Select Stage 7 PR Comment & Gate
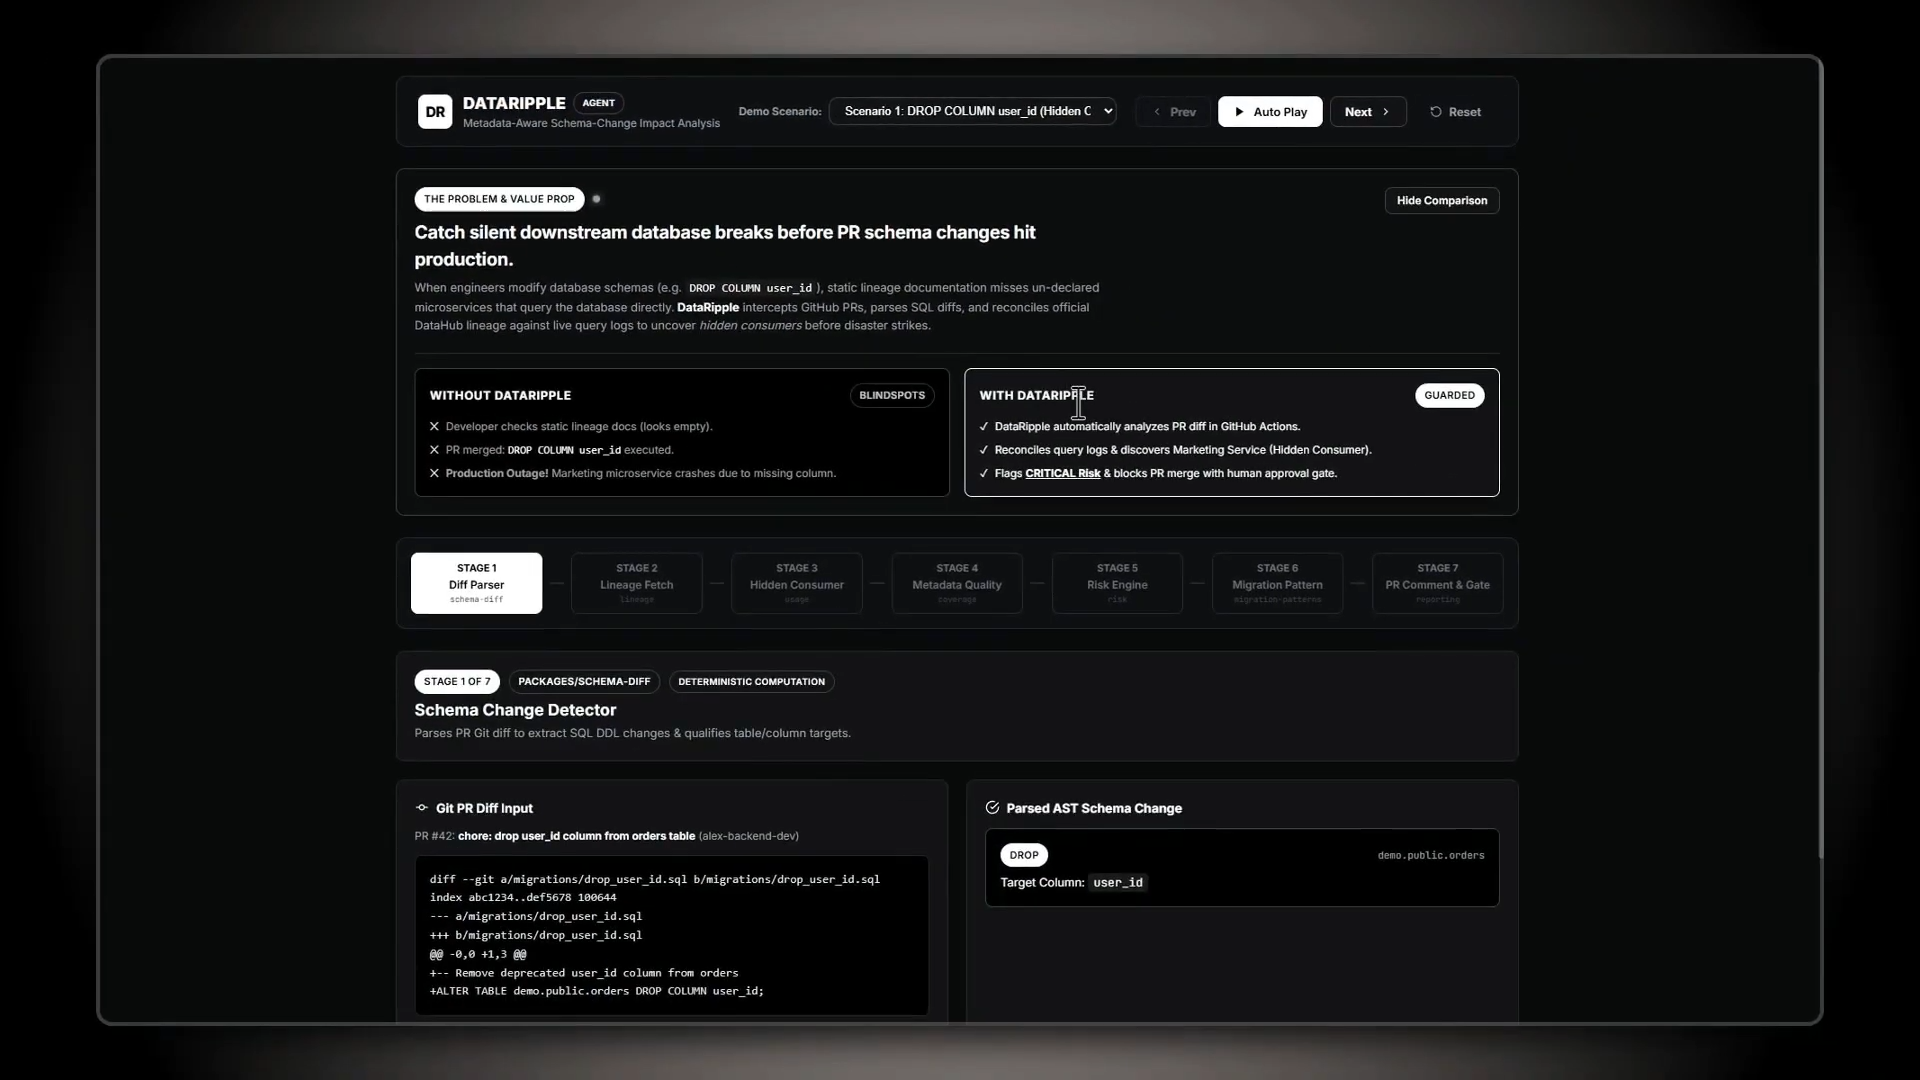 point(1437,583)
